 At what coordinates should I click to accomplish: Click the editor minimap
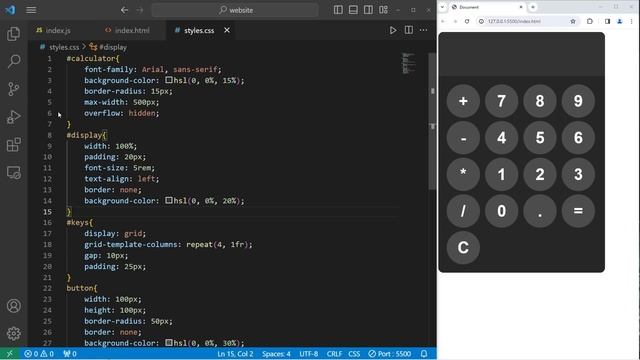point(409,64)
